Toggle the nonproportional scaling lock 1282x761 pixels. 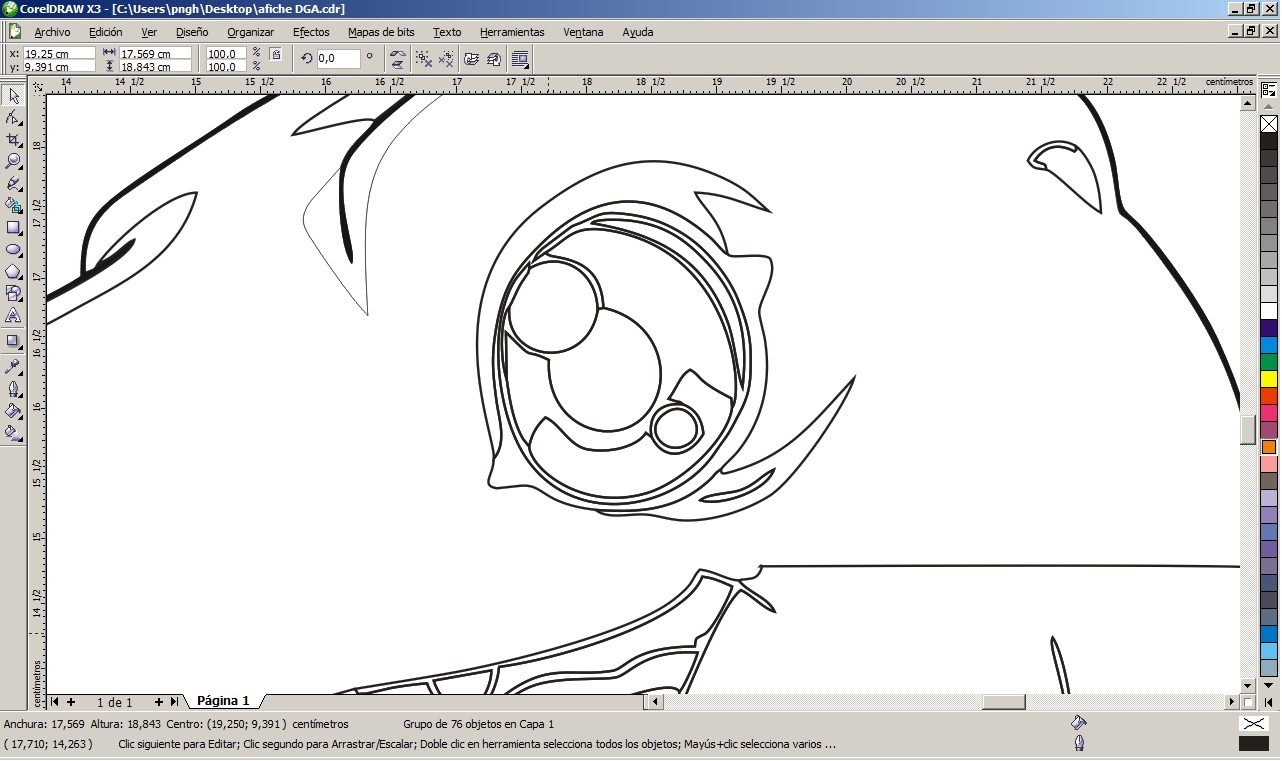tap(275, 54)
